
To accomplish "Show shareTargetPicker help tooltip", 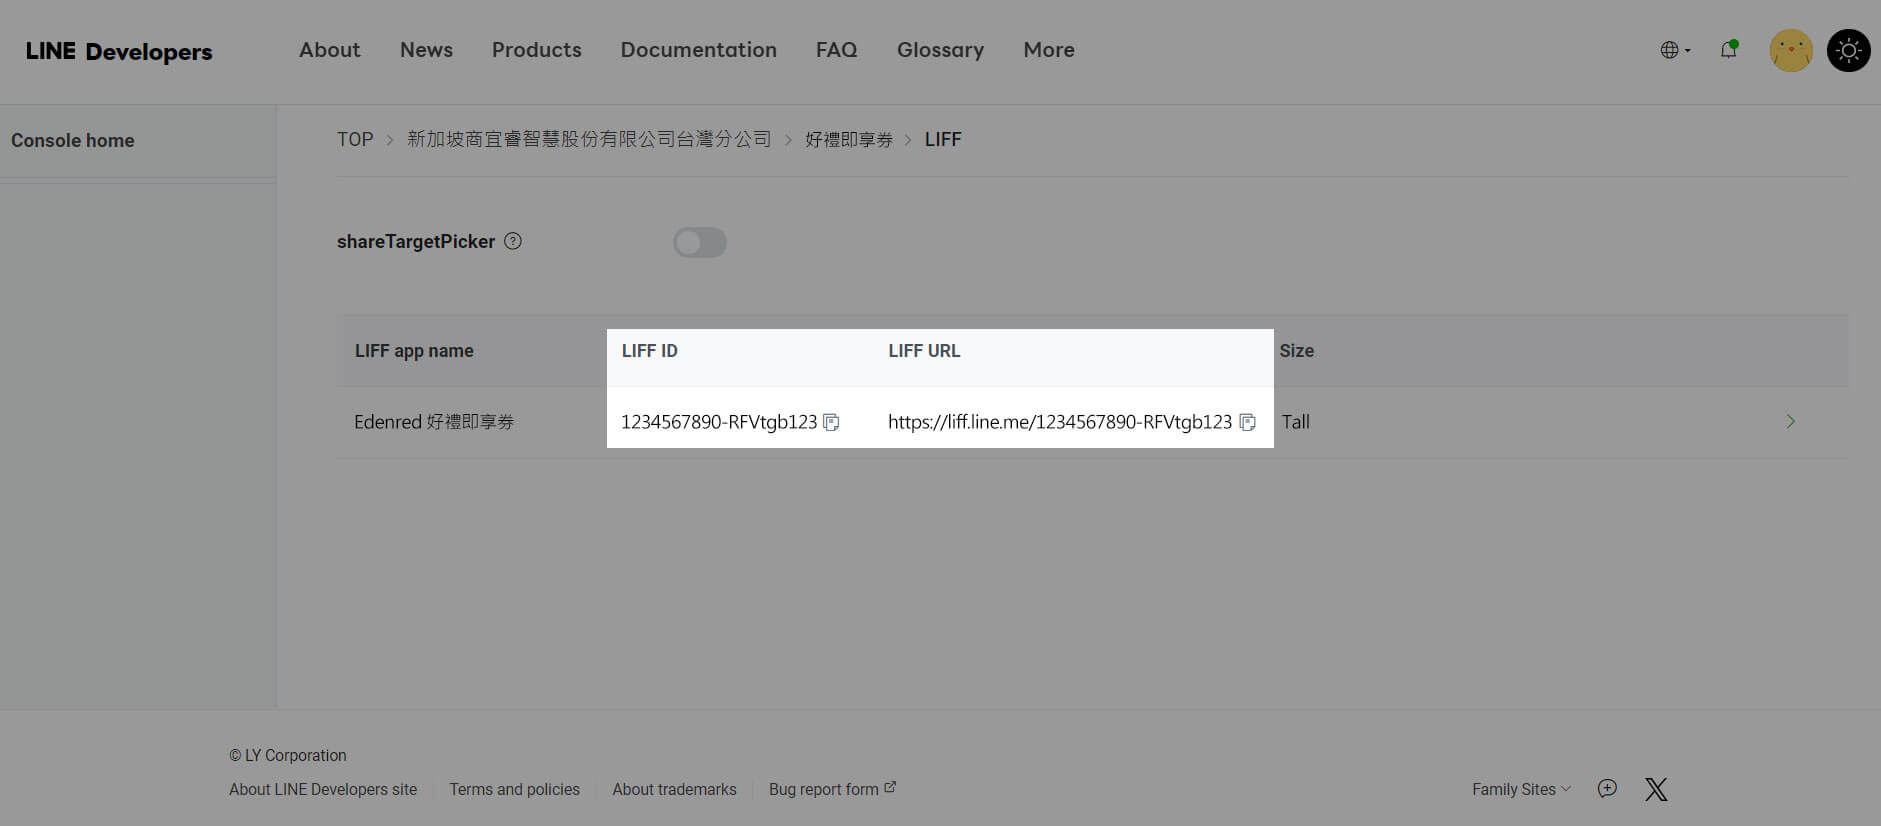I will coord(513,241).
